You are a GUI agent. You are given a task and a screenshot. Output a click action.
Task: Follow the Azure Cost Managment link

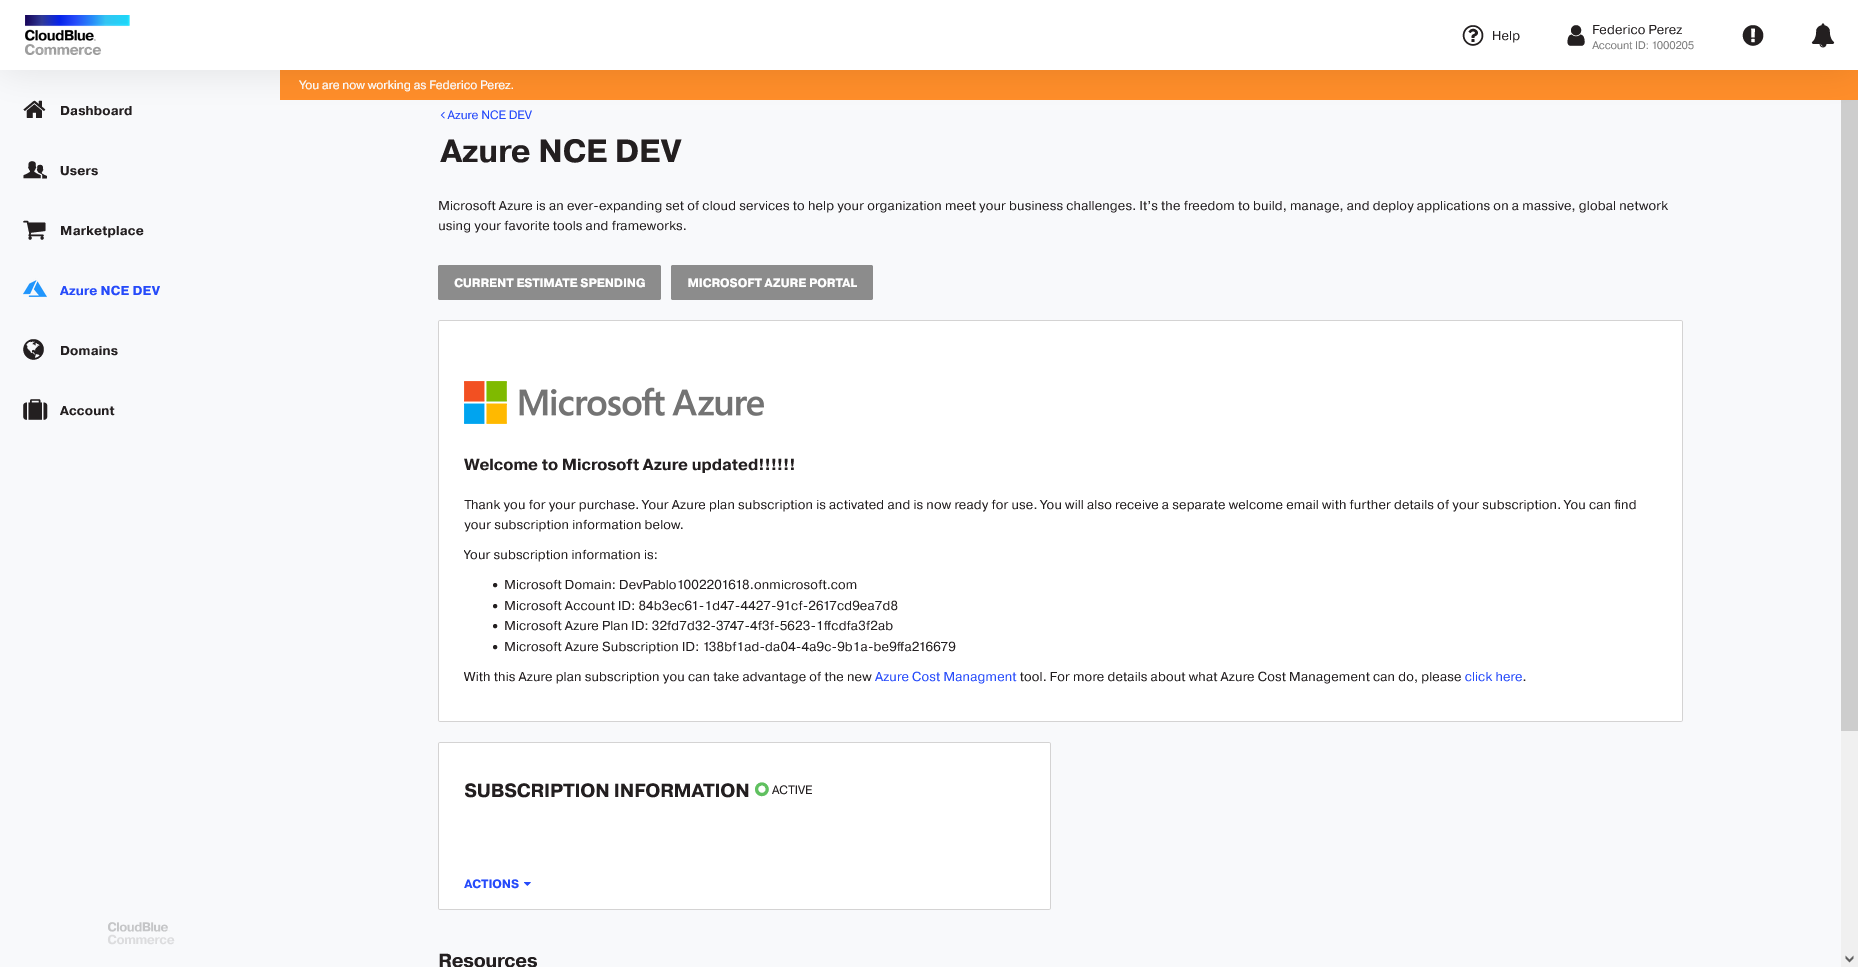(x=945, y=677)
